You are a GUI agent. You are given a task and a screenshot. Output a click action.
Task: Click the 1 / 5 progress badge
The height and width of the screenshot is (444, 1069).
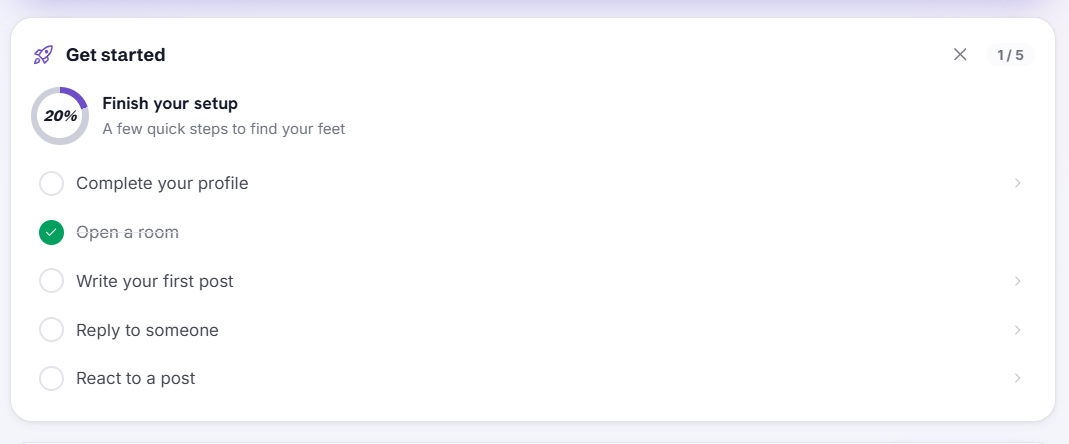(x=1010, y=55)
